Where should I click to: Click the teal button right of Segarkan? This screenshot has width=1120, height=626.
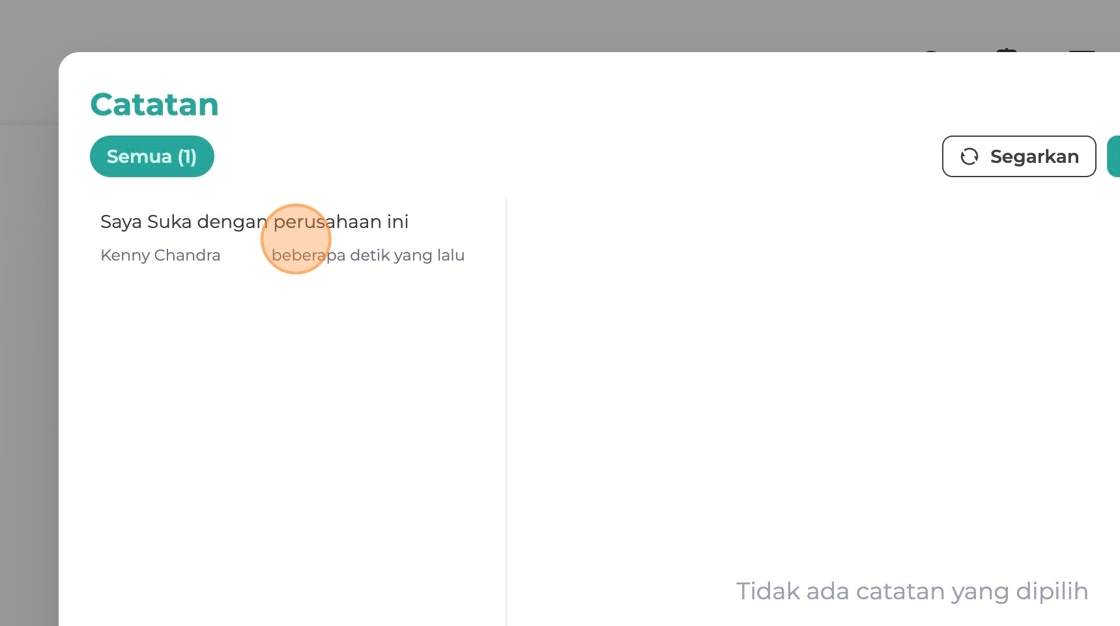1114,156
